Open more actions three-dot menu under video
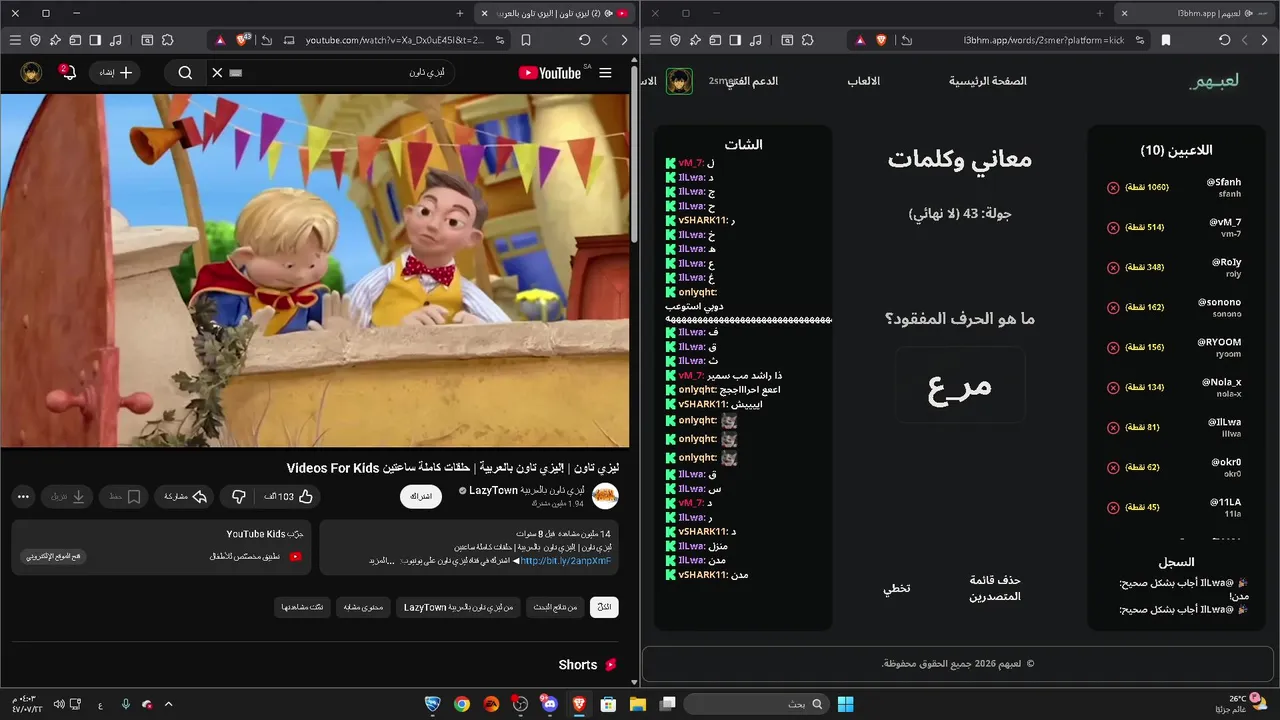This screenshot has height=720, width=1280. point(24,496)
